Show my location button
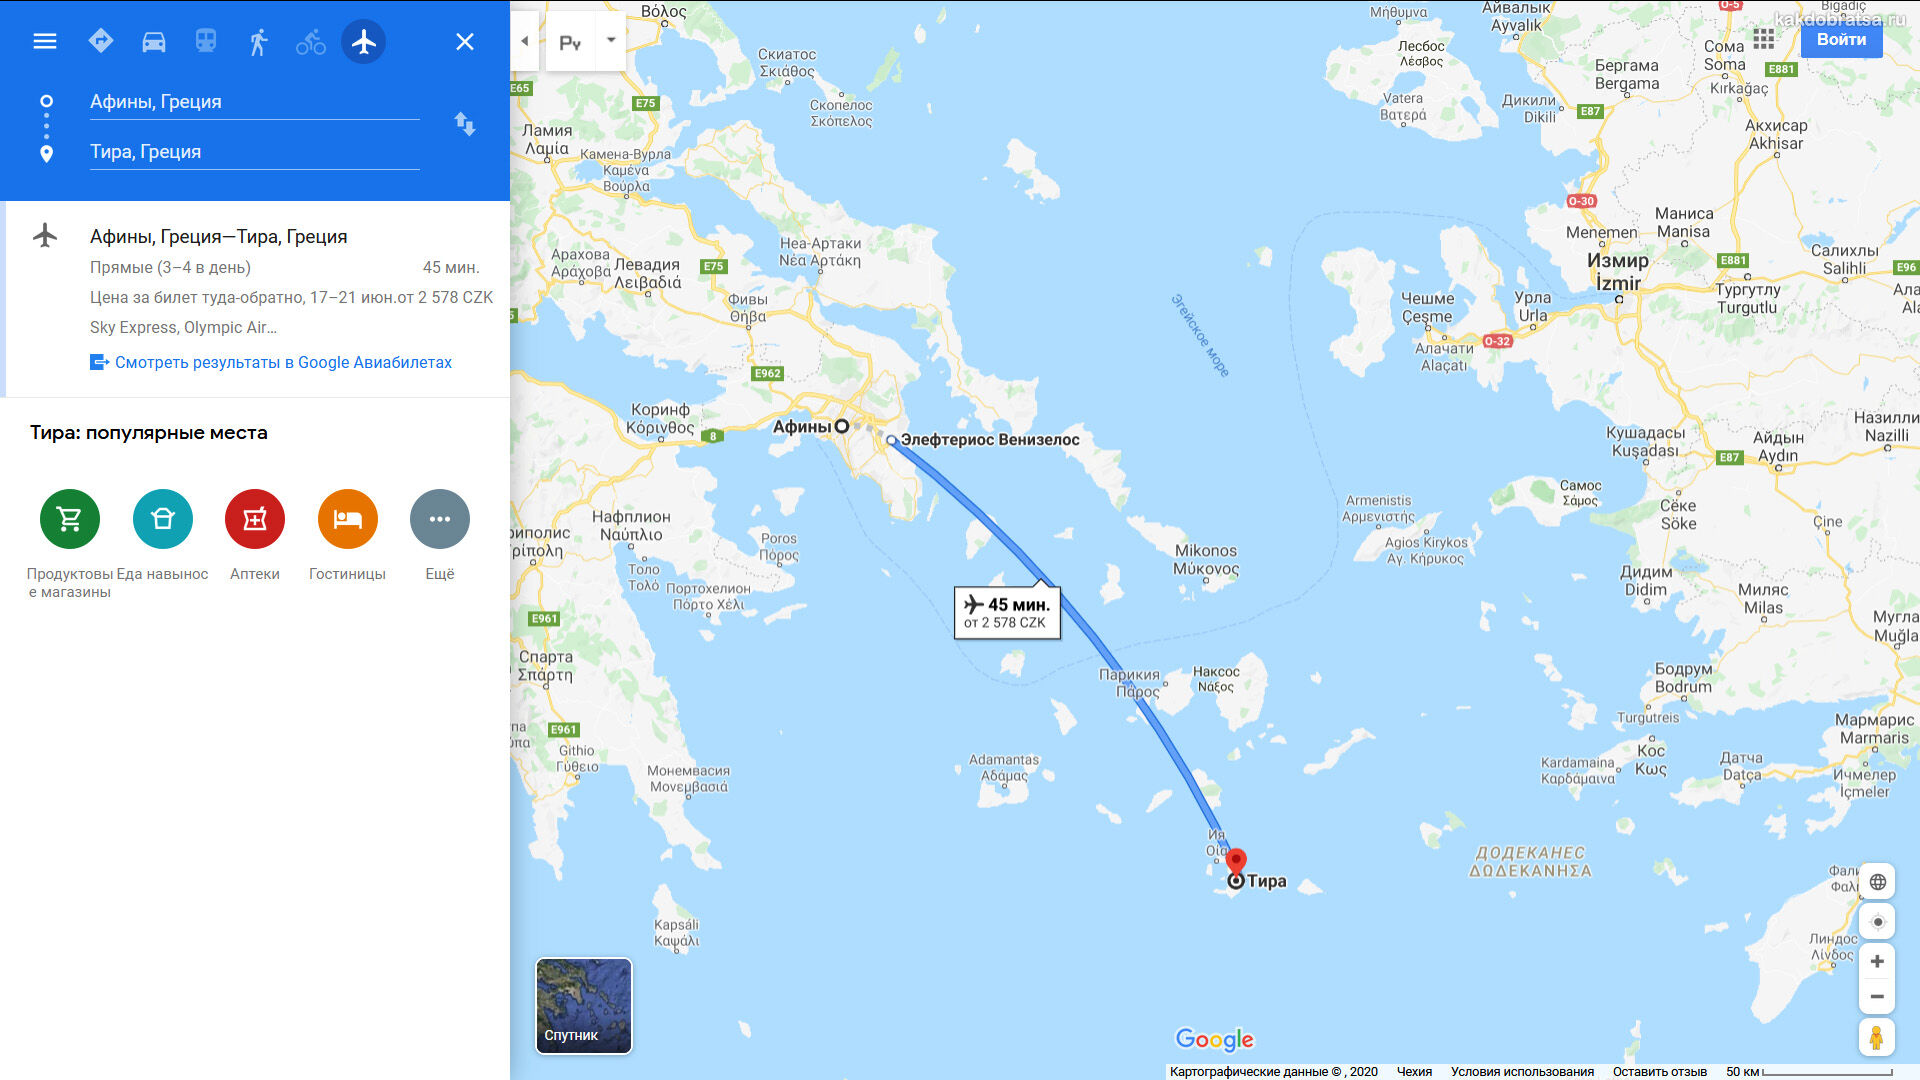Screen dimensions: 1920x1080 coord(1877,922)
